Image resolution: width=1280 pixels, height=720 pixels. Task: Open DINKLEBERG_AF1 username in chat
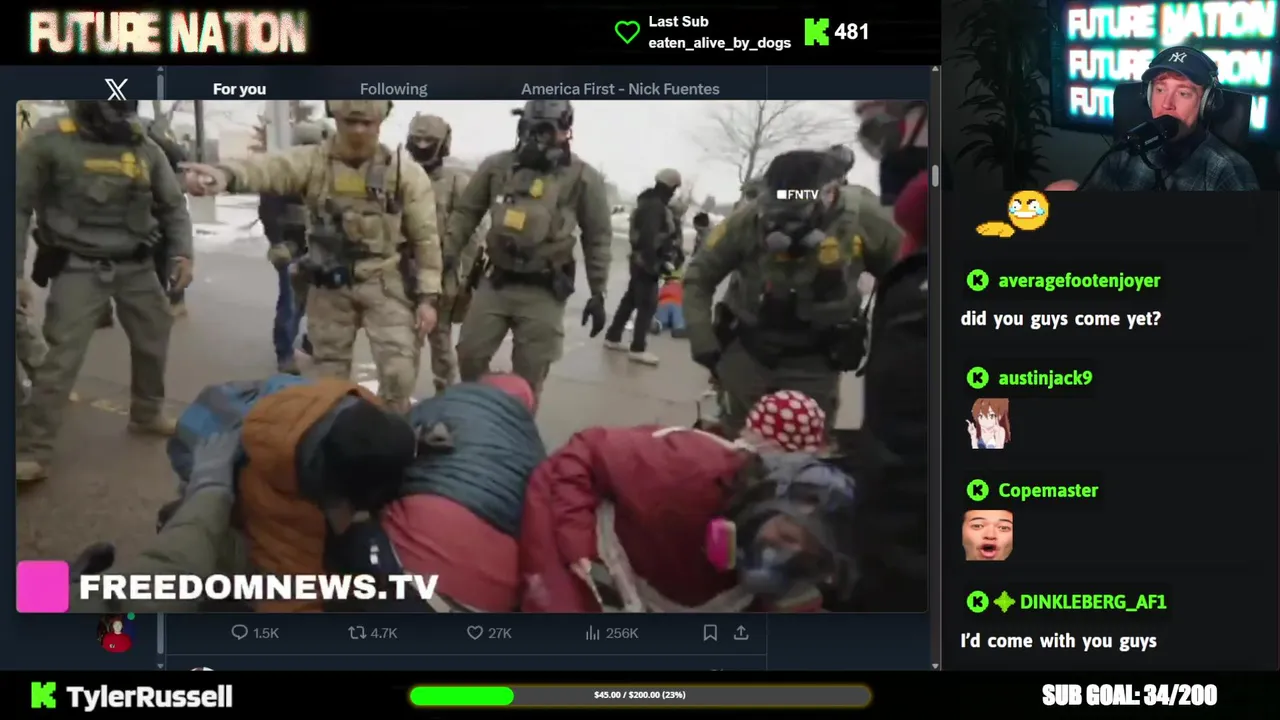point(1093,602)
